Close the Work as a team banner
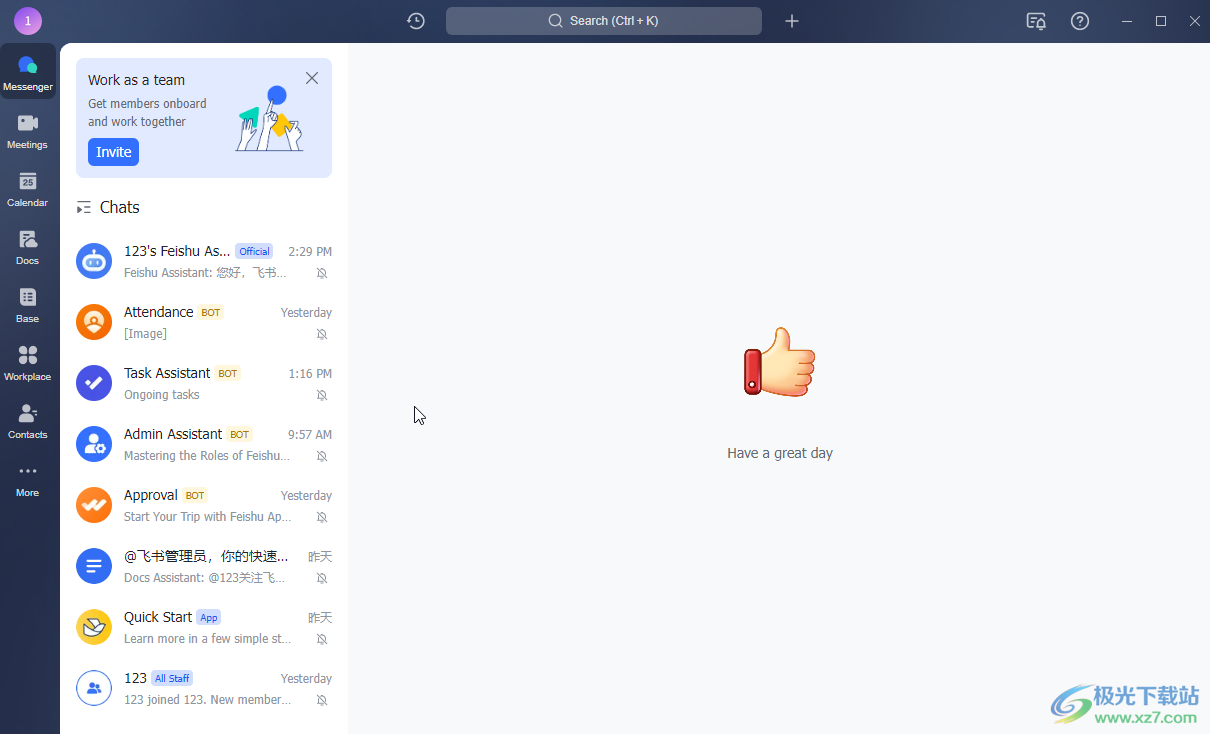 312,78
